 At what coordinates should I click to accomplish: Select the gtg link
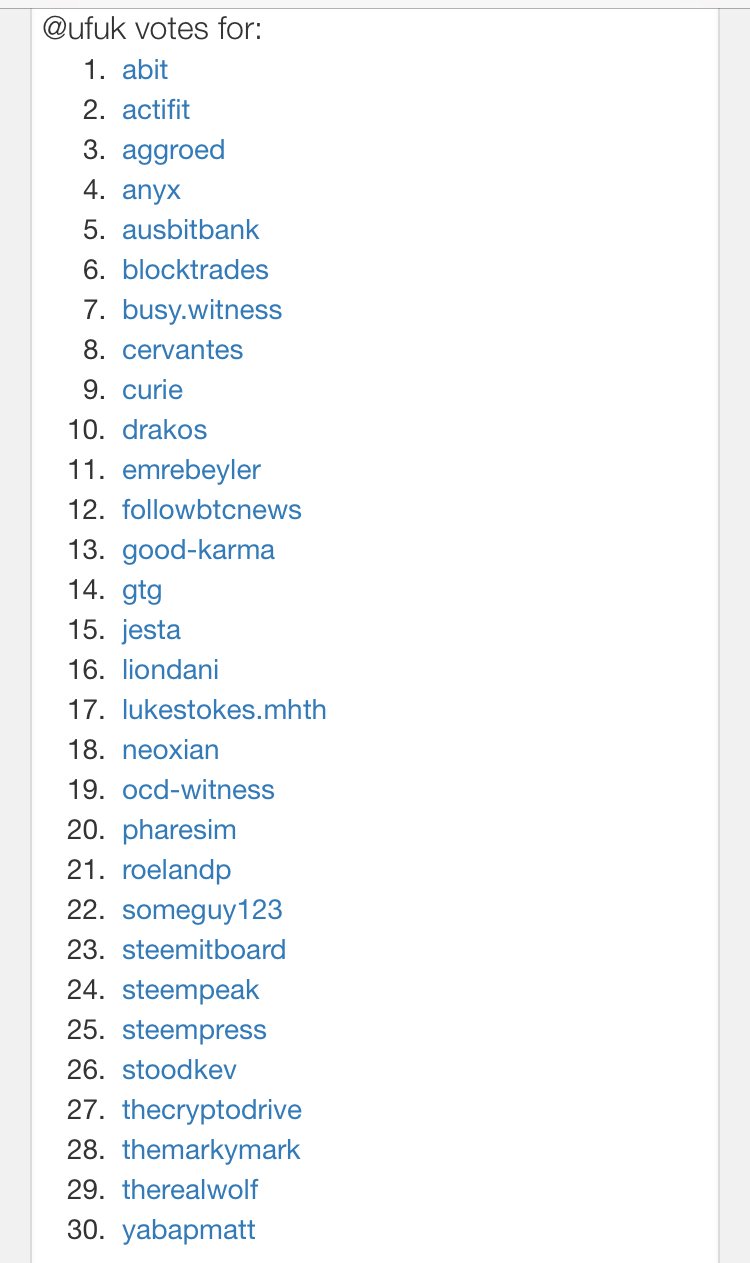point(142,591)
